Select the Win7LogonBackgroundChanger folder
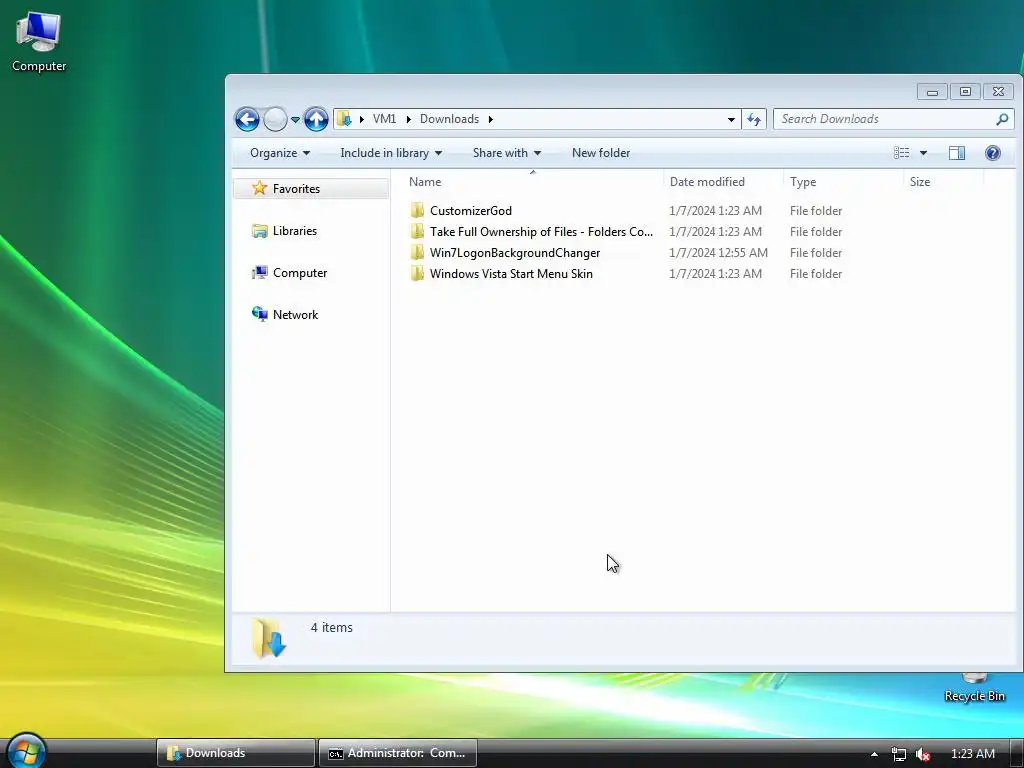1024x768 pixels. 515,252
